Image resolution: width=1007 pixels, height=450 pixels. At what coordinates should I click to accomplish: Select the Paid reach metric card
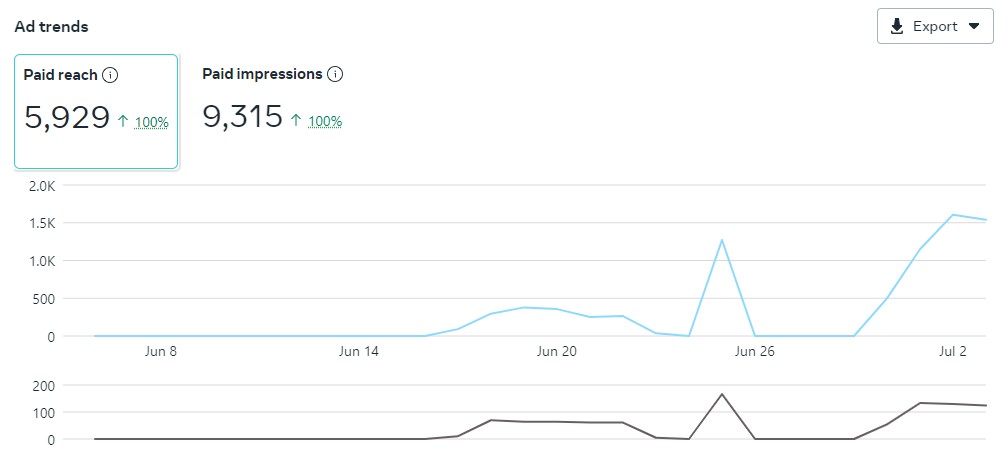[96, 111]
